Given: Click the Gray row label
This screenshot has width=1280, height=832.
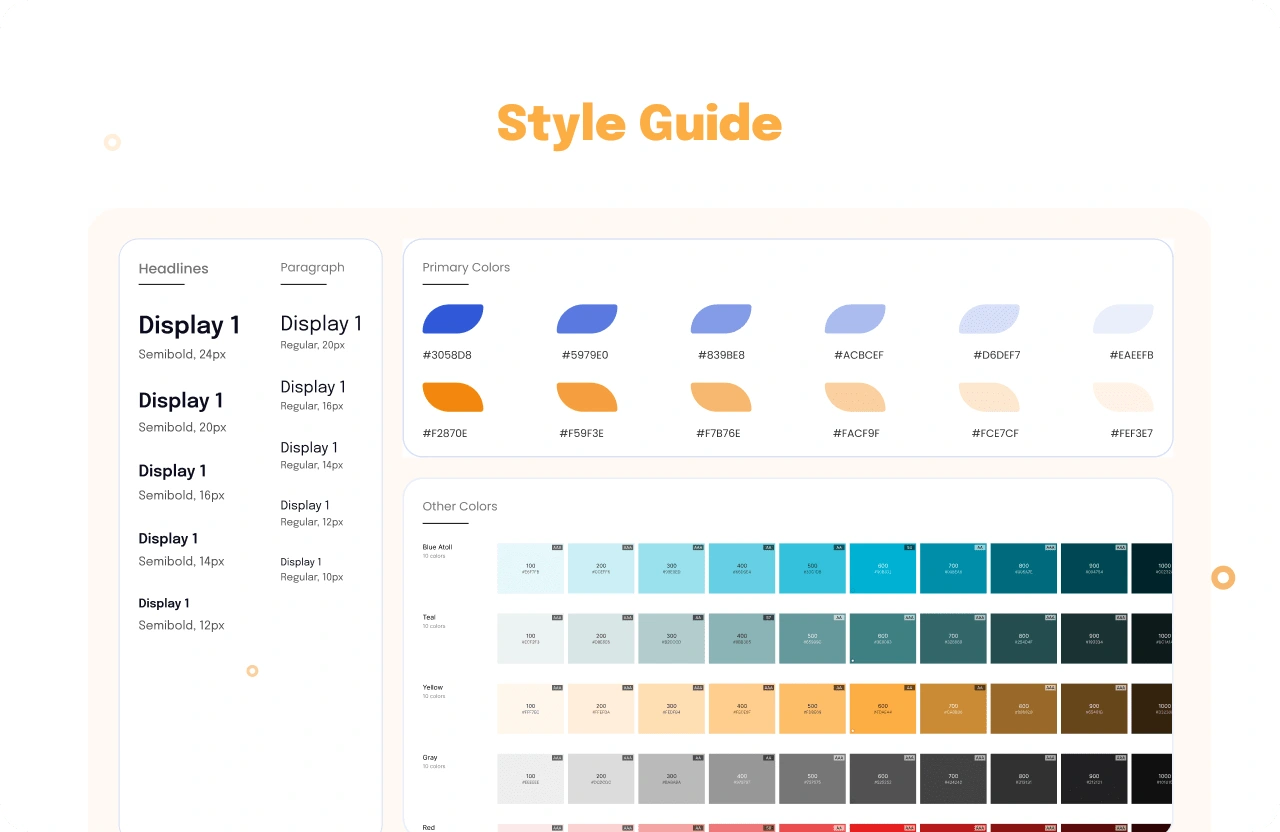Looking at the screenshot, I should 429,757.
